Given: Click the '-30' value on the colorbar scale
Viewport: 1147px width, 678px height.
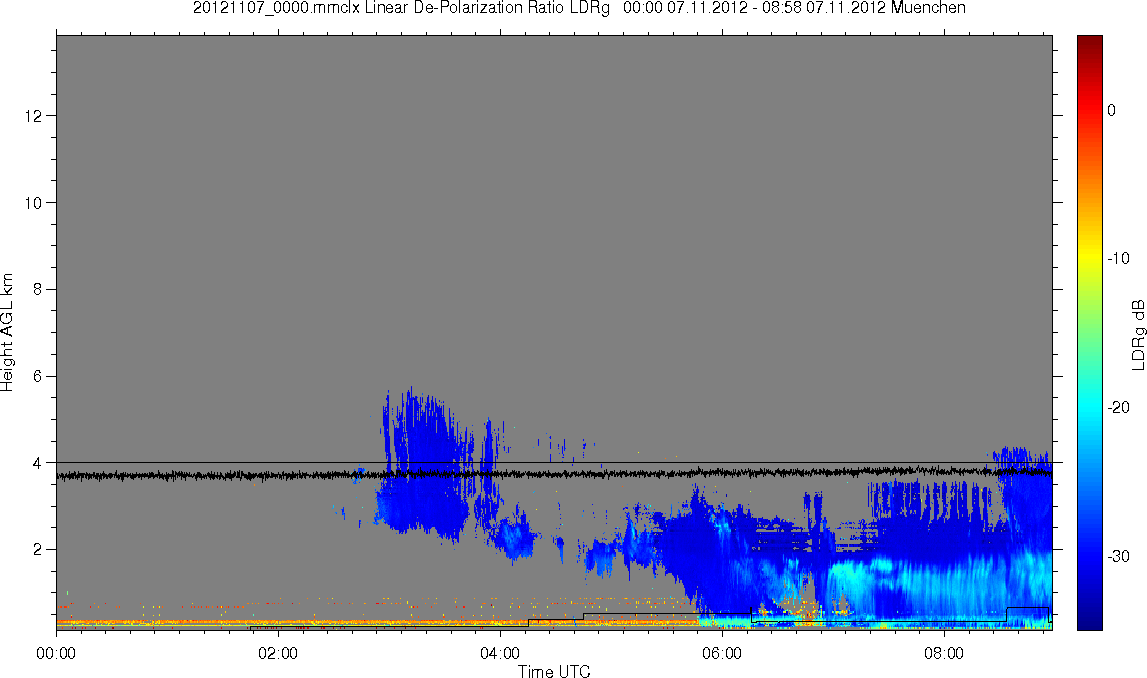Looking at the screenshot, I should (1118, 557).
